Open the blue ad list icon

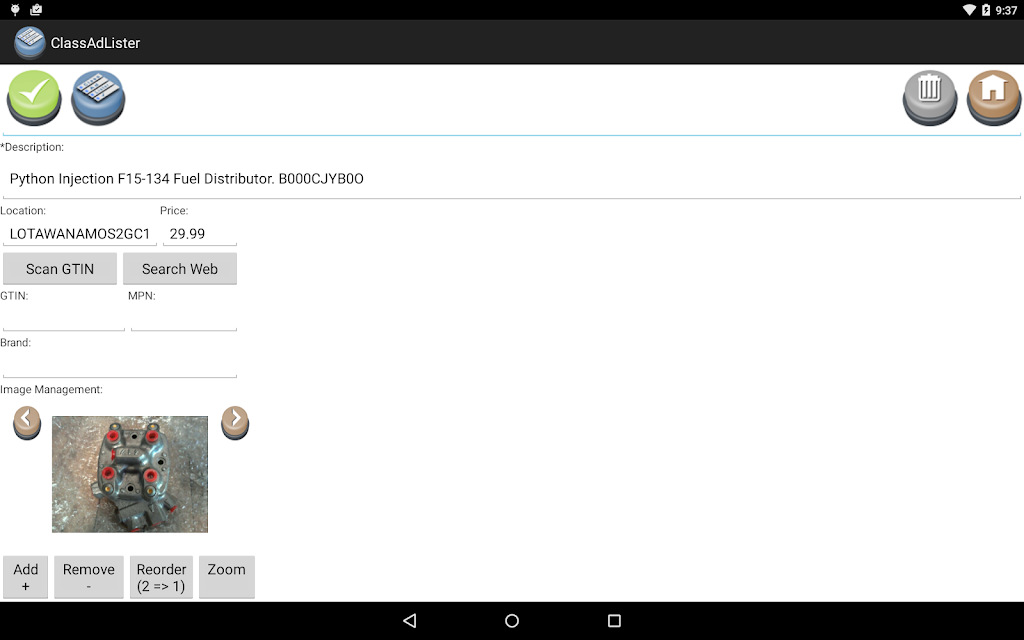pos(98,98)
